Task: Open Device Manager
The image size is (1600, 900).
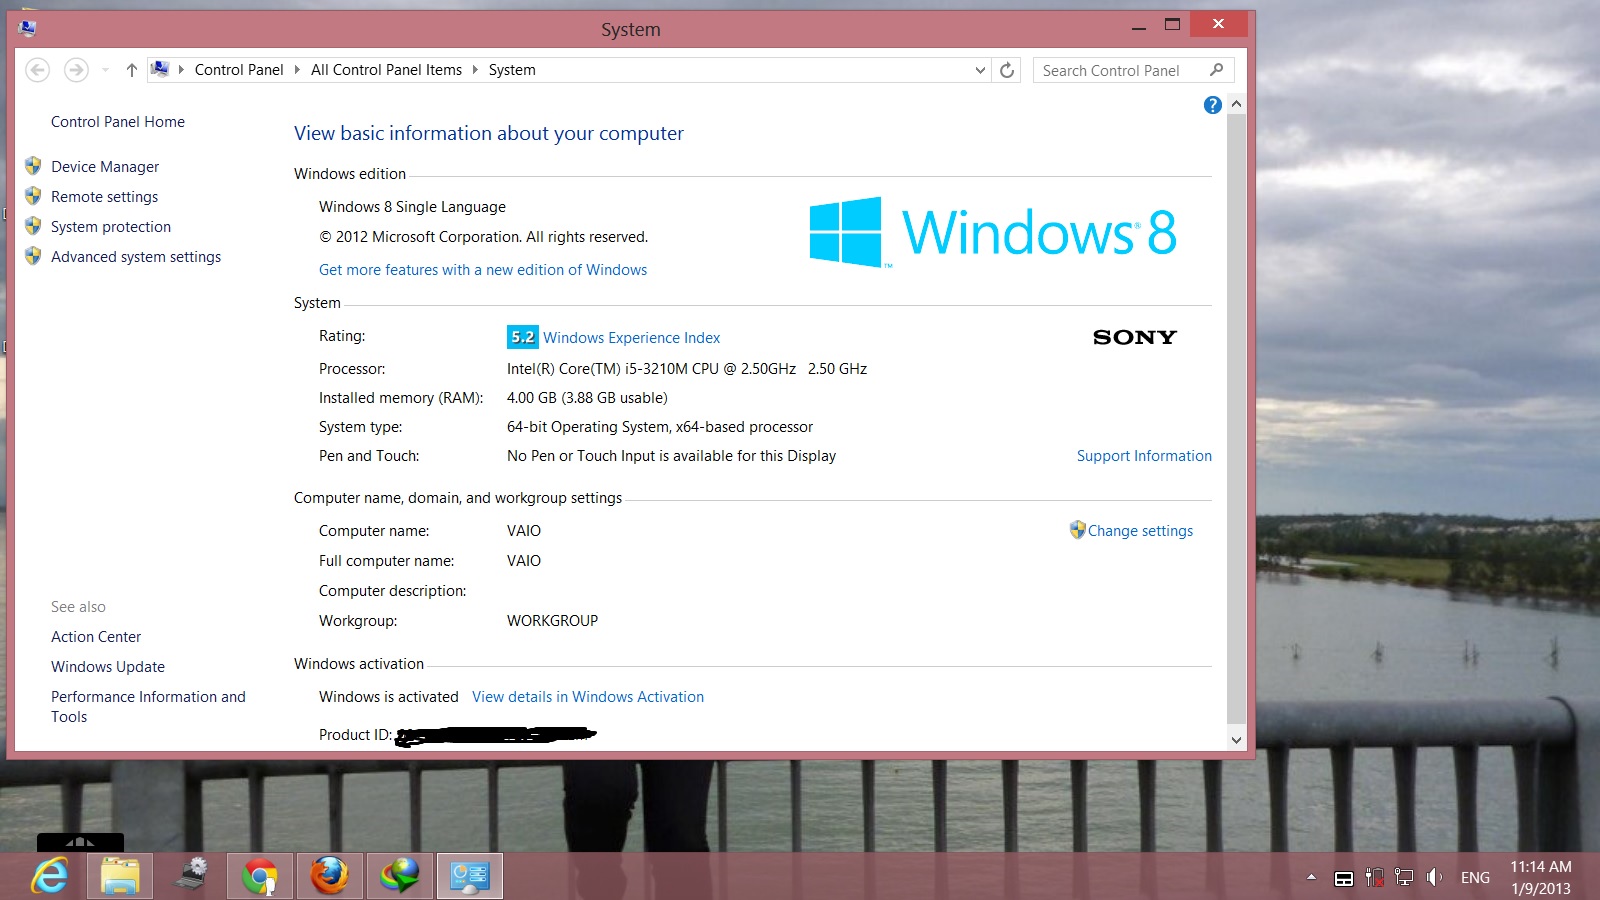Action: [x=105, y=167]
